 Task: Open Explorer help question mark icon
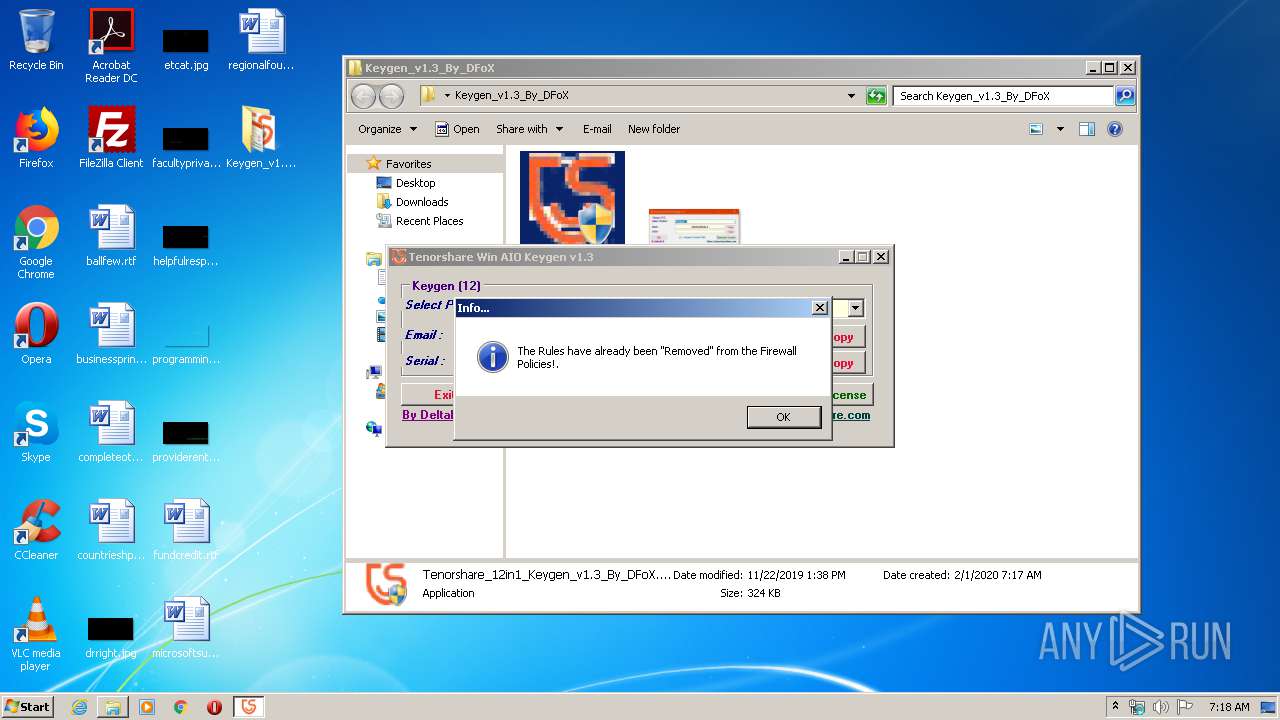pos(1115,129)
